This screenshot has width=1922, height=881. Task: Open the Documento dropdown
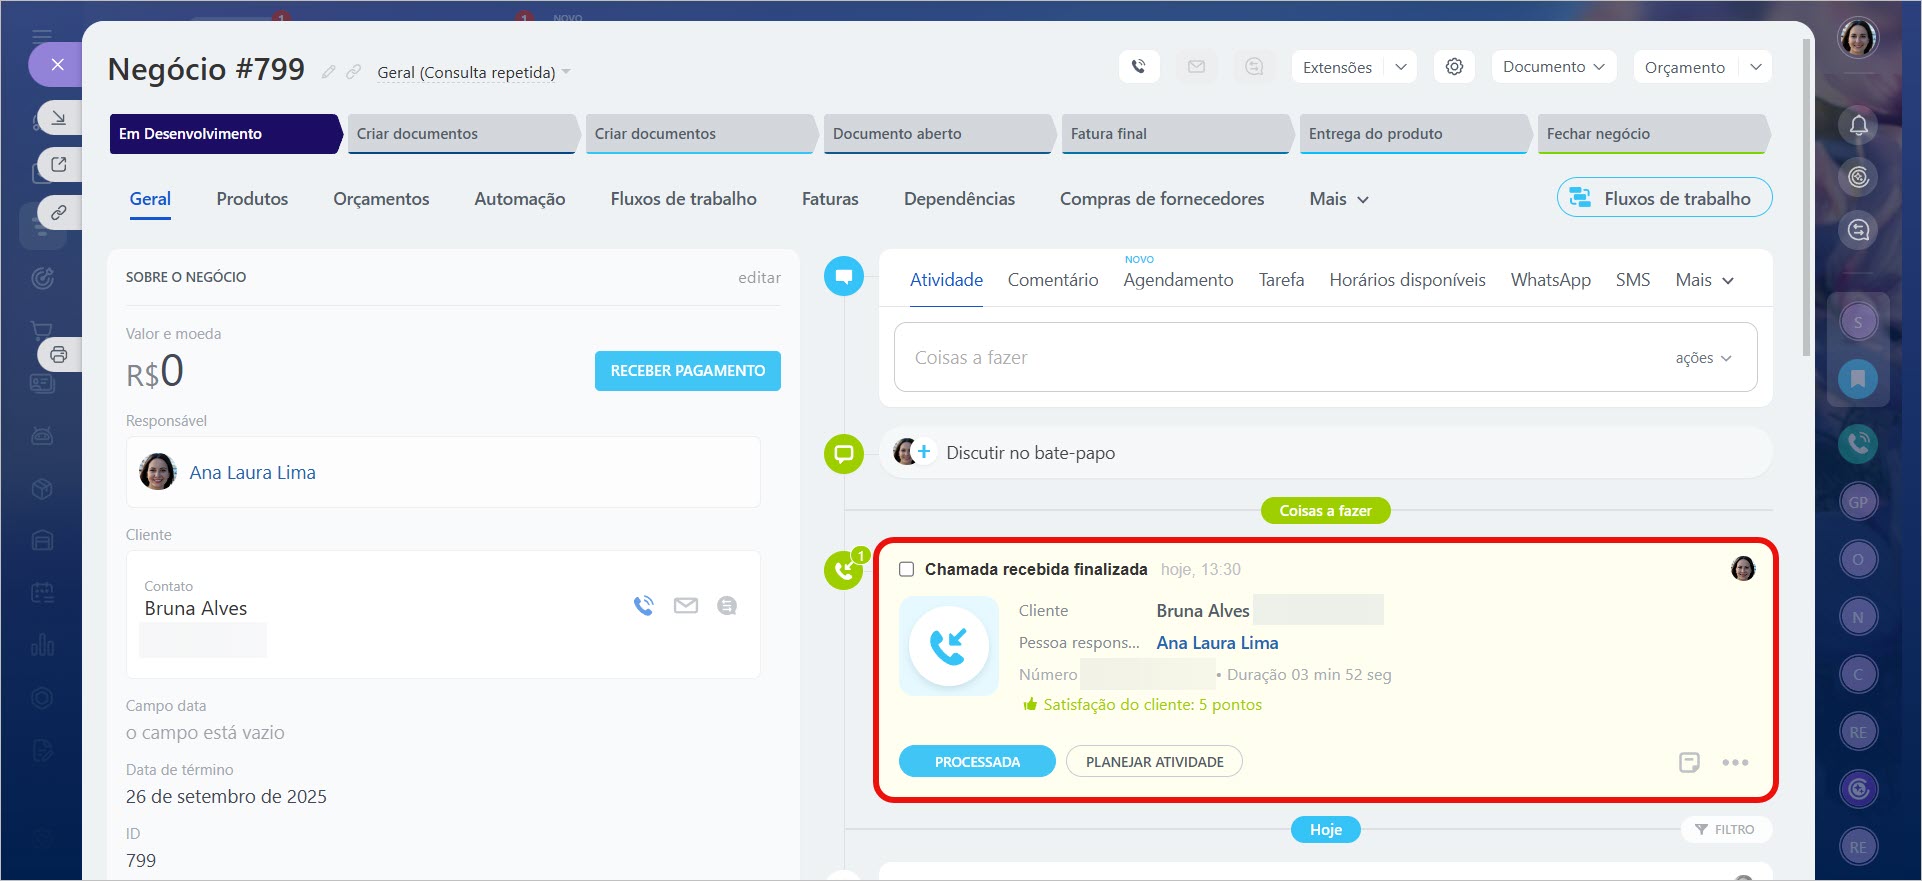coord(1553,67)
